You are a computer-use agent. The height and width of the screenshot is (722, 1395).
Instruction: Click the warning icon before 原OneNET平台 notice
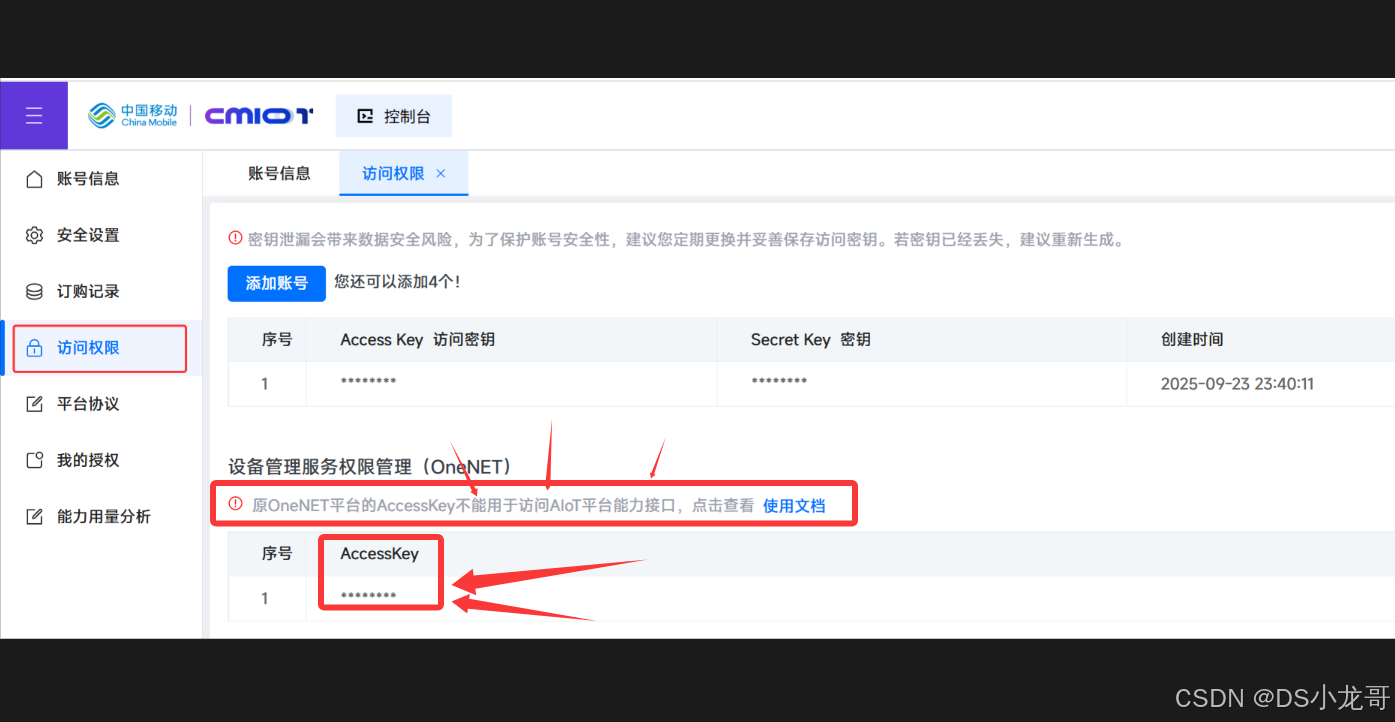[x=236, y=504]
